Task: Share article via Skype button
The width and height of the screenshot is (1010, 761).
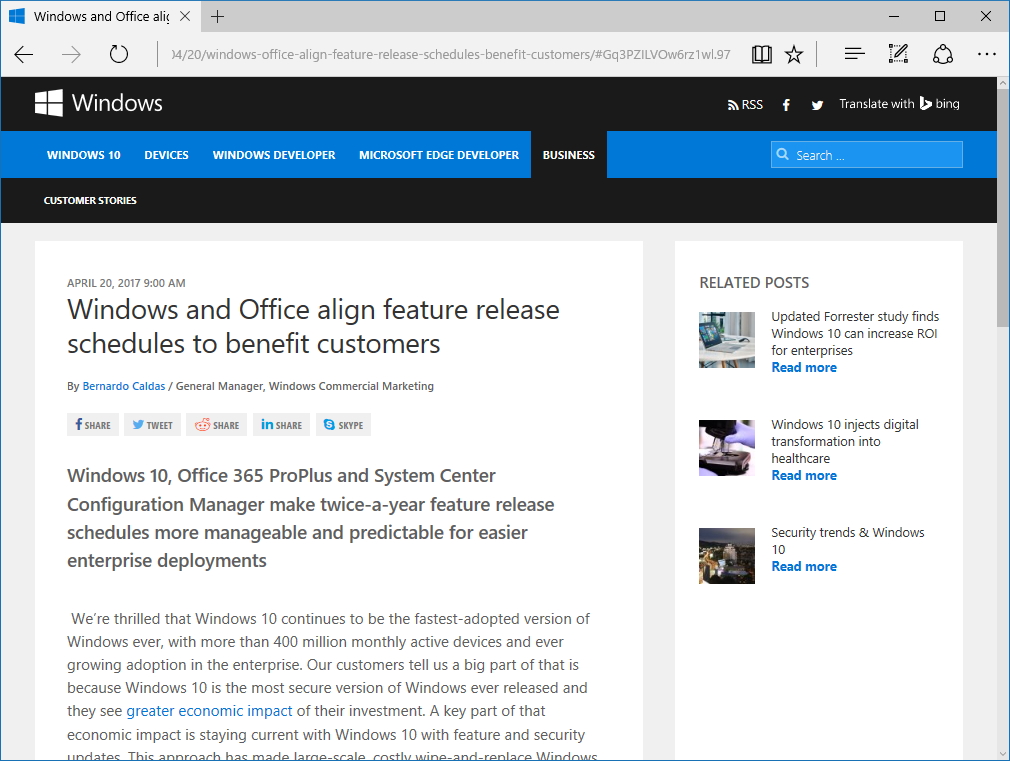Action: (343, 425)
